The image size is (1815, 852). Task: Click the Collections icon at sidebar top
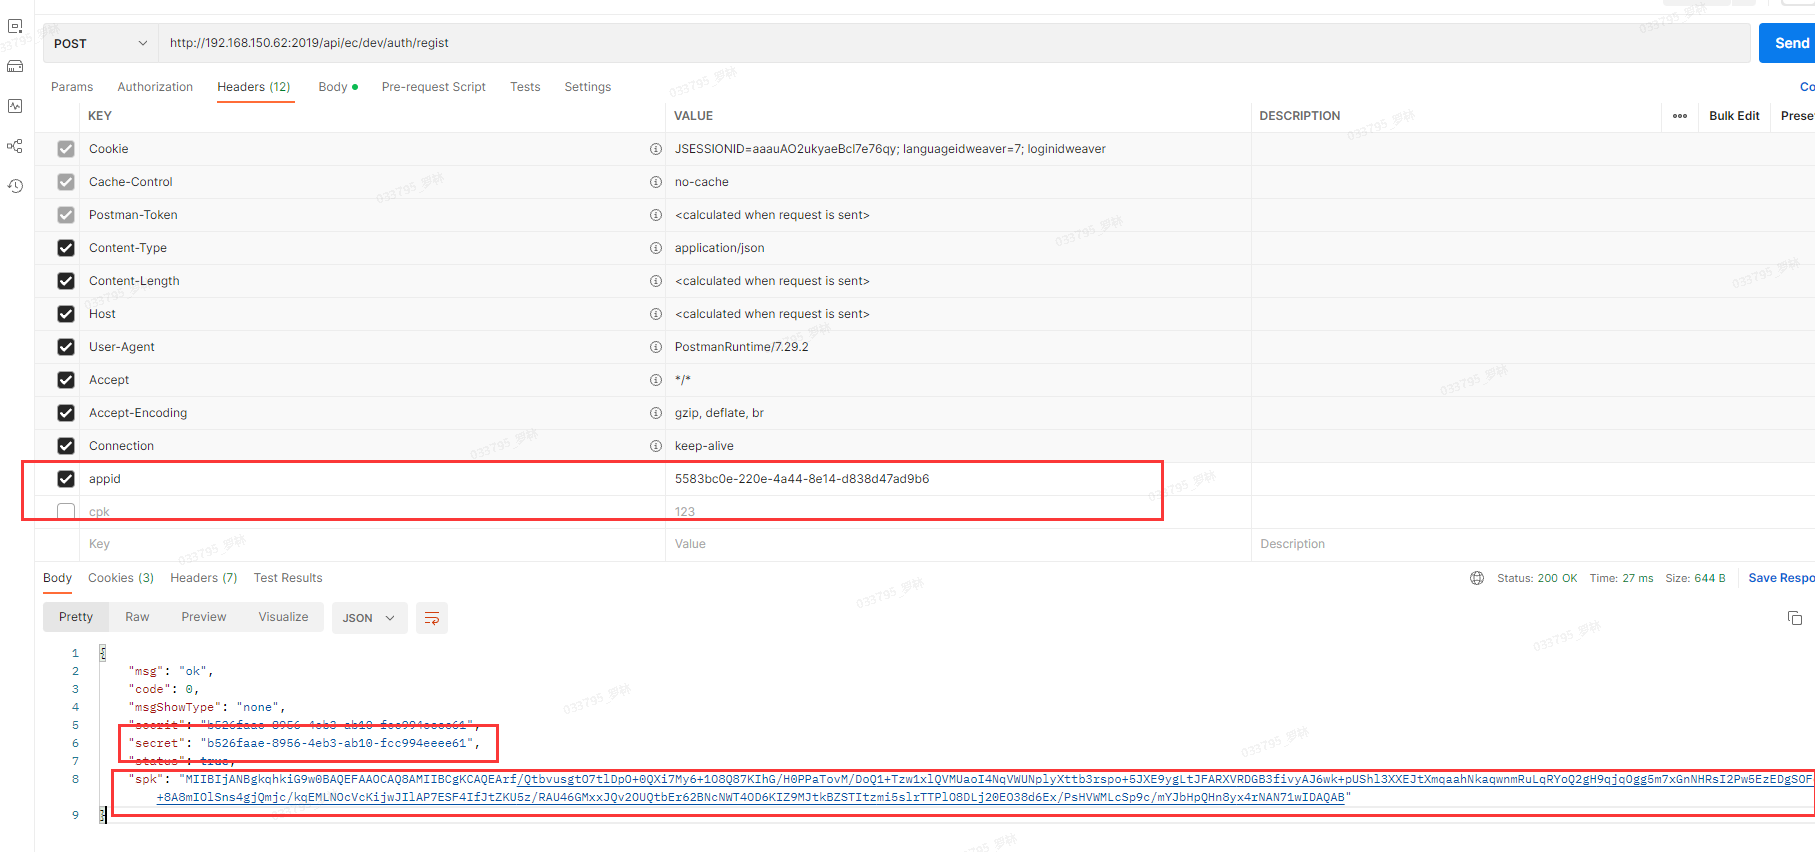pyautogui.click(x=15, y=26)
